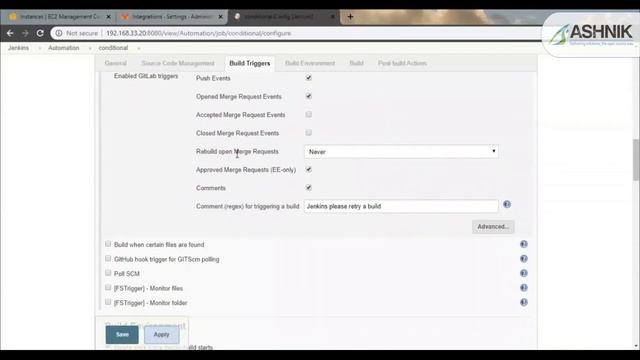Screen dimensions: 640x360
Task: Open help for Build when certain files found
Action: tap(524, 244)
